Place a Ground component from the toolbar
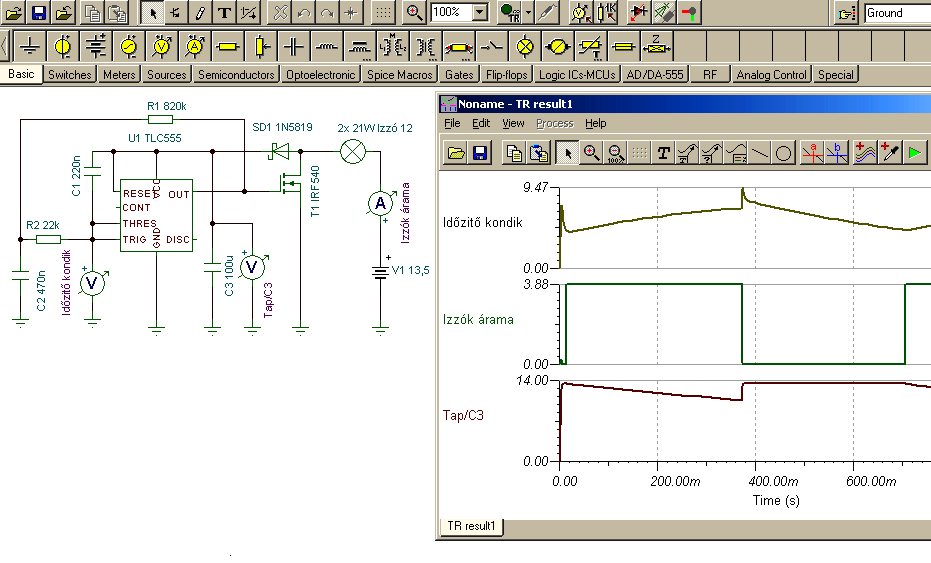Viewport: 931px width, 563px height. [30, 46]
